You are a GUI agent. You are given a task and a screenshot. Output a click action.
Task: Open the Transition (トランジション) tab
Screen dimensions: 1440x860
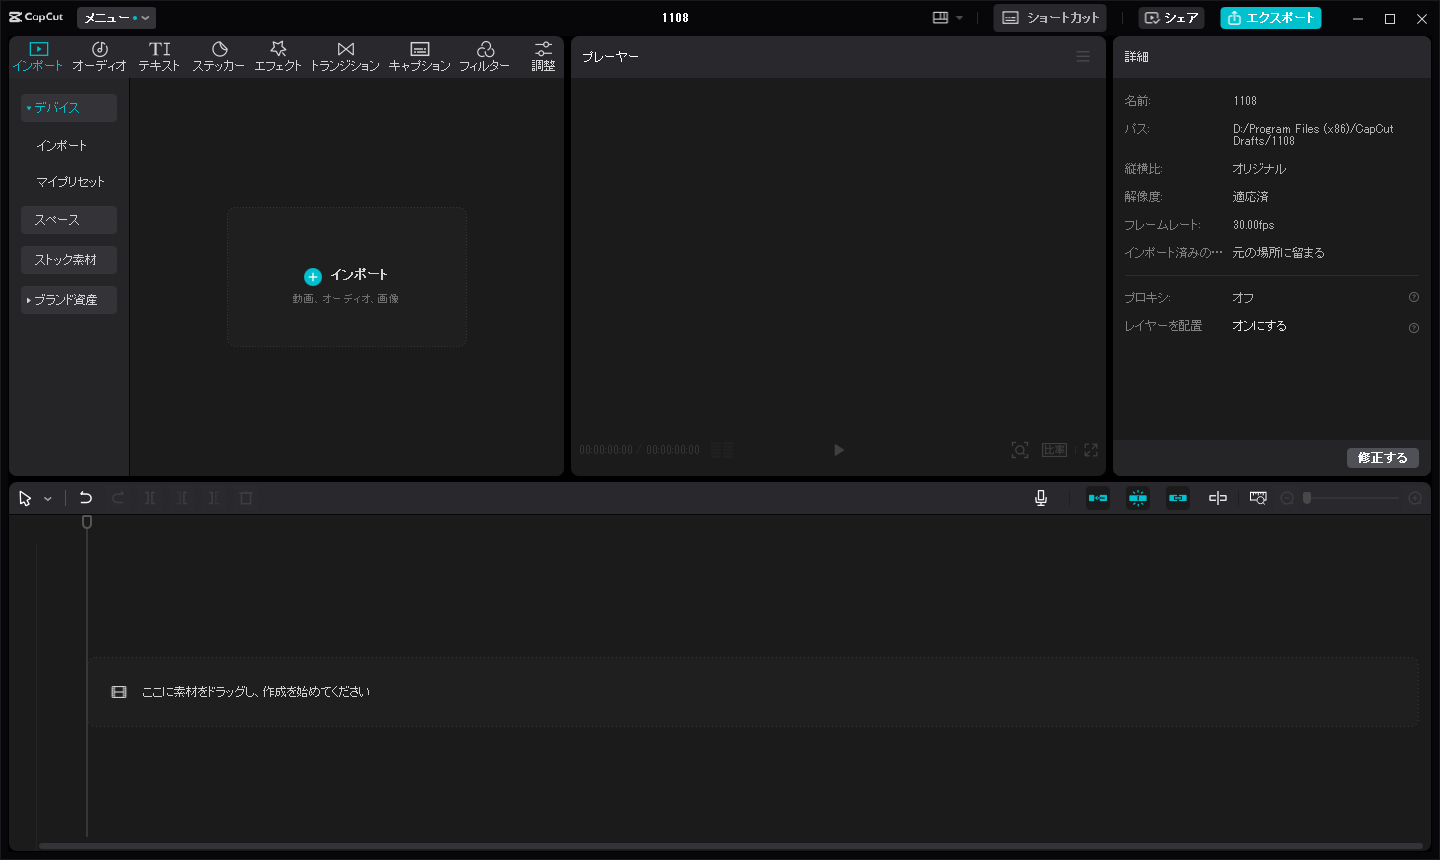(x=345, y=56)
